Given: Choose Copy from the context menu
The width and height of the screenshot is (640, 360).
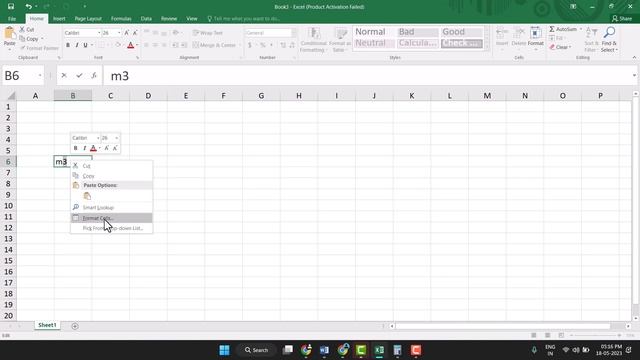Looking at the screenshot, I should [x=111, y=176].
